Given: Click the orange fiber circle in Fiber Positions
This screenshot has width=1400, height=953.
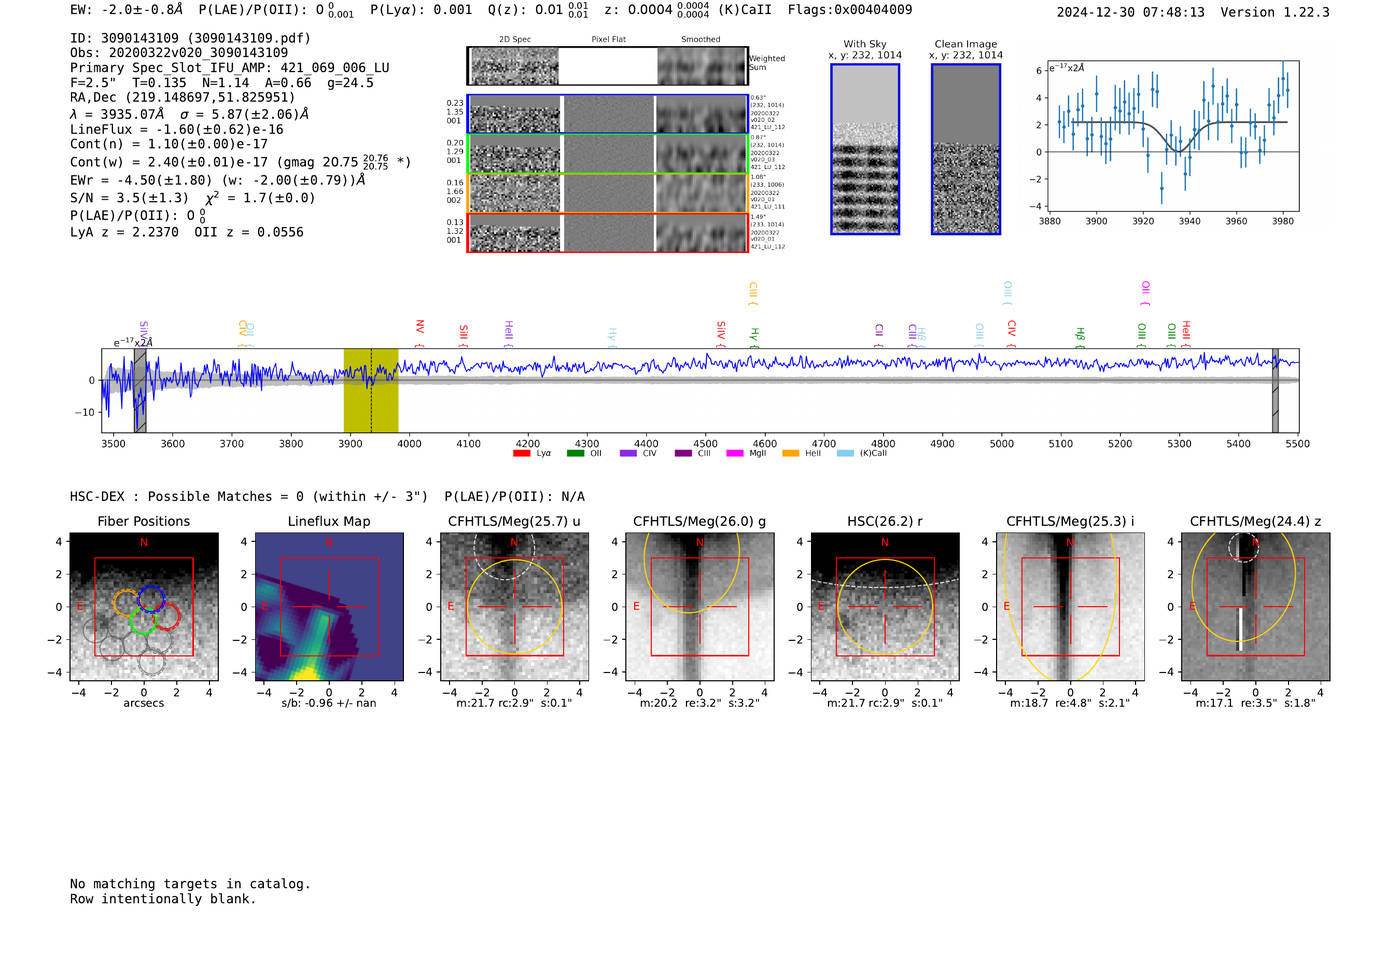Looking at the screenshot, I should click(x=126, y=602).
